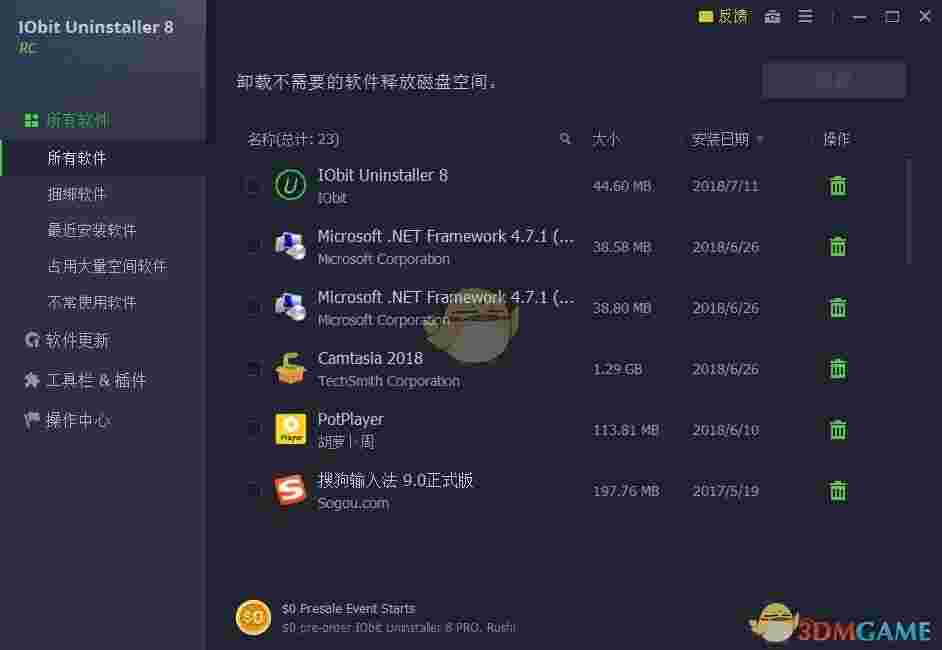Viewport: 942px width, 650px height.
Task: Open the search by clicking the magnifier icon
Action: pos(565,139)
